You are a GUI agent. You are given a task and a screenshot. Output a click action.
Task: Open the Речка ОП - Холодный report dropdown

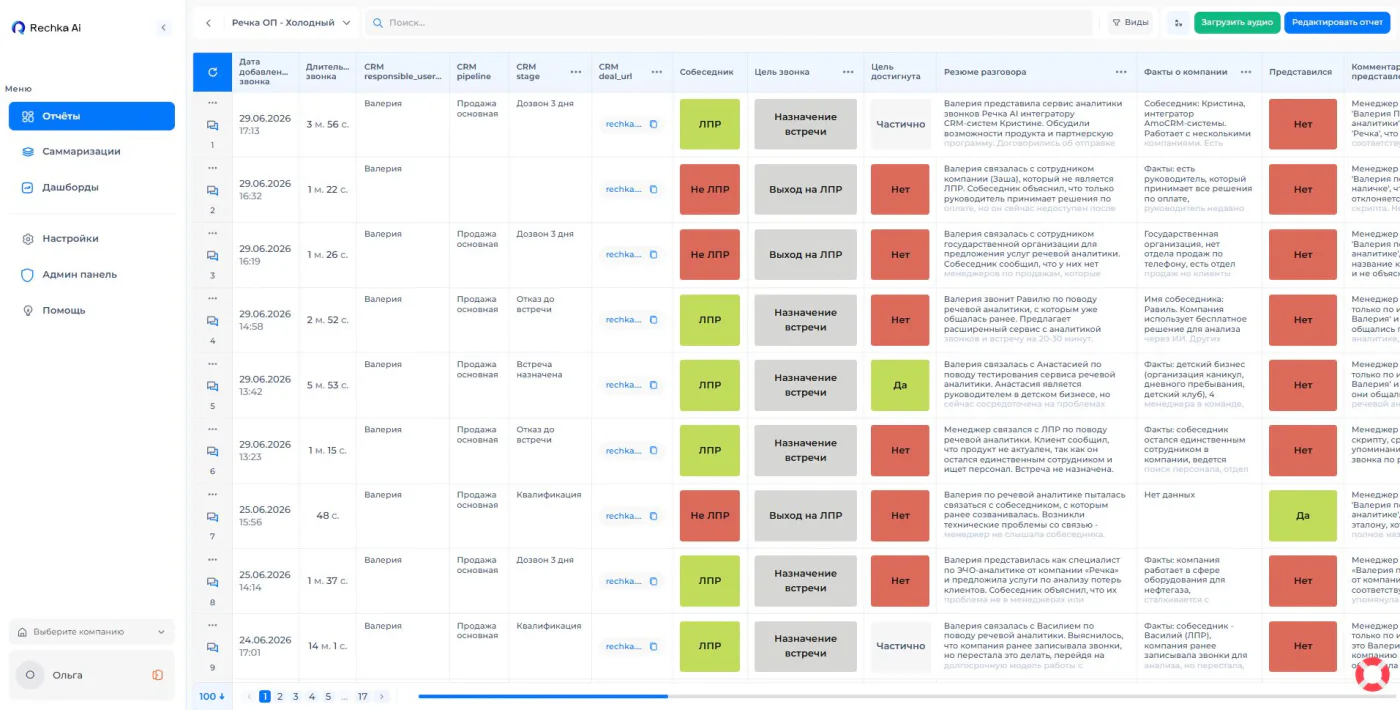pyautogui.click(x=291, y=22)
